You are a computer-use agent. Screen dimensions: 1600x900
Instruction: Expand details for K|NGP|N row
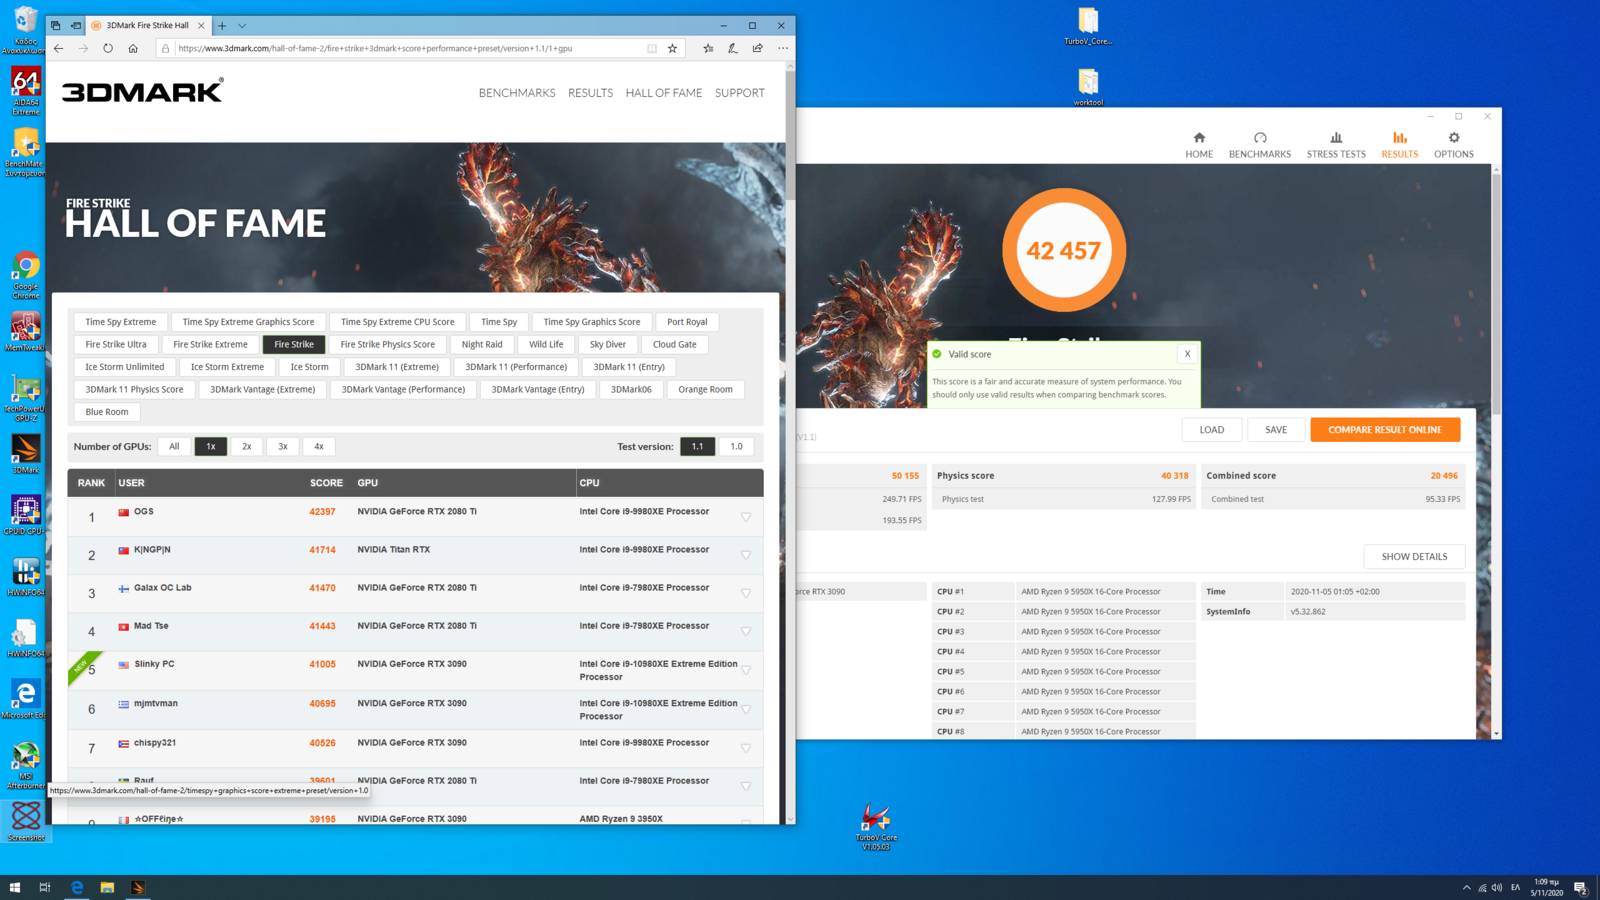click(746, 555)
